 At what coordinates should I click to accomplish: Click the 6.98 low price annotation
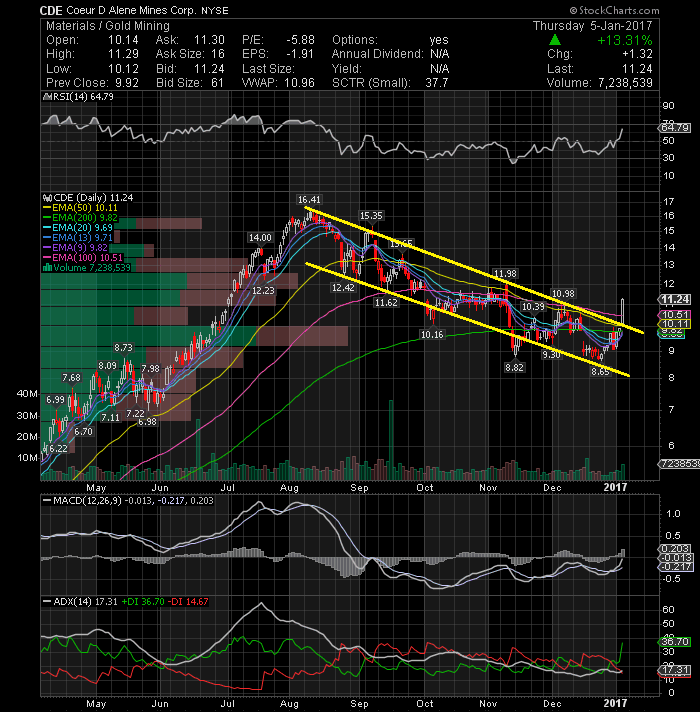(x=147, y=422)
